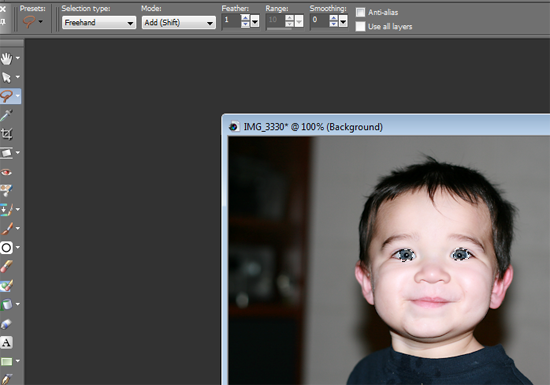Open the Mode Add (Shift) dropdown
This screenshot has width=550, height=385.
coord(179,23)
